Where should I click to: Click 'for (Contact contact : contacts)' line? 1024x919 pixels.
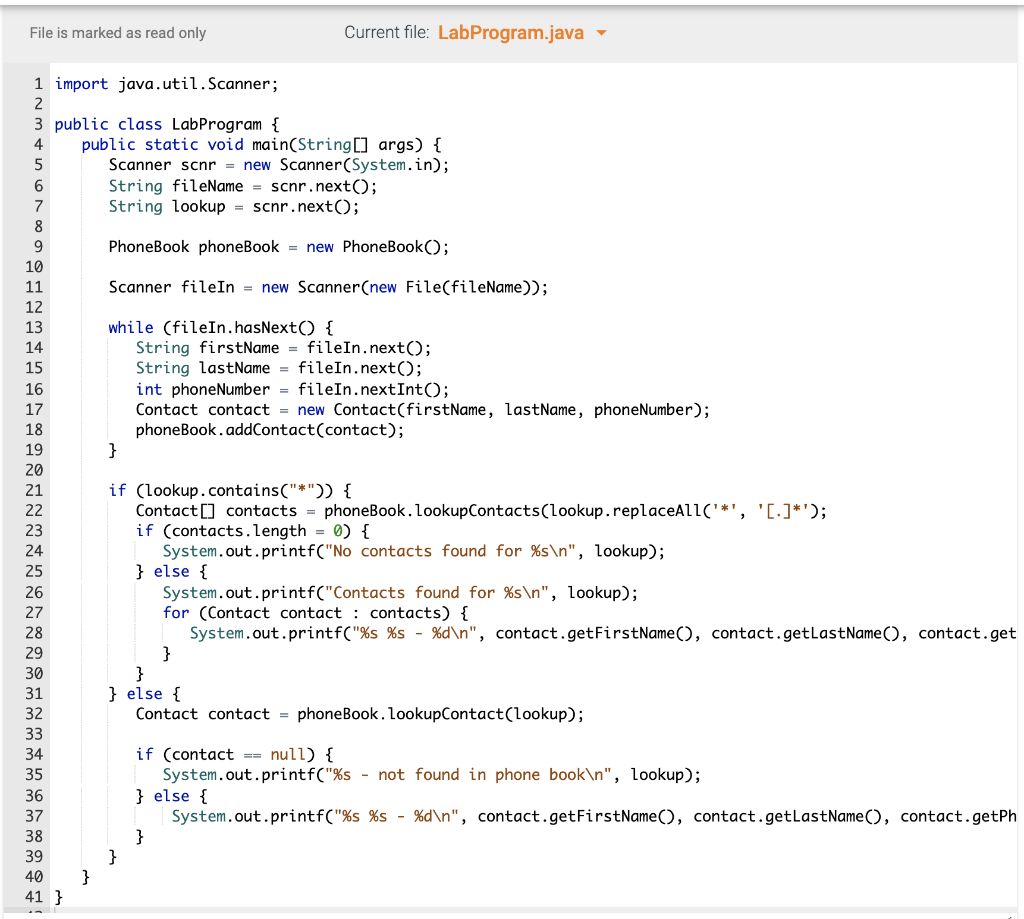click(315, 613)
